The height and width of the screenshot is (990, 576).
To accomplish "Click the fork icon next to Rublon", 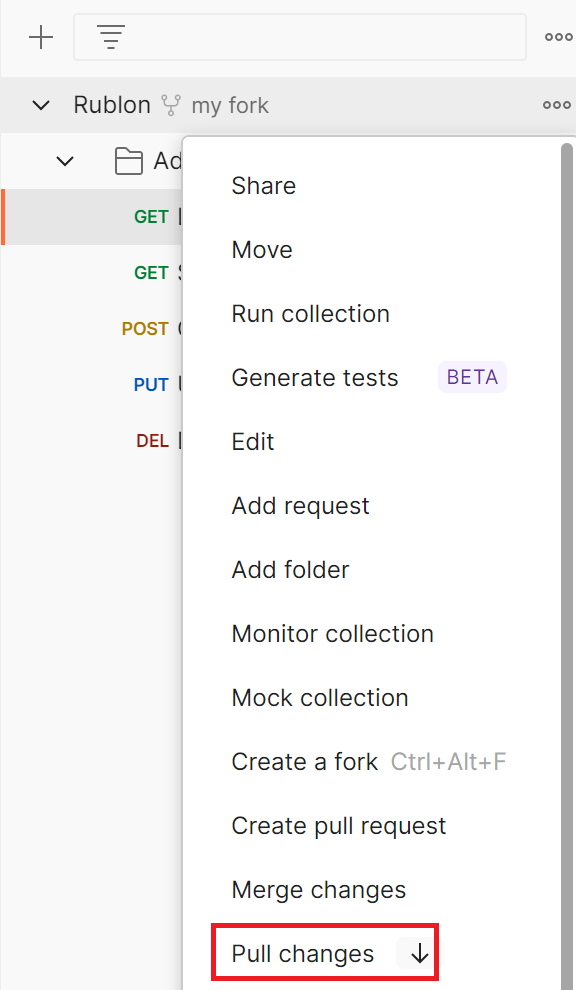I will [171, 105].
